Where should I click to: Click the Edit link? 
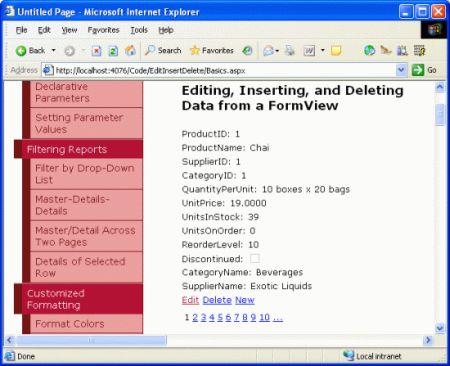(x=190, y=300)
